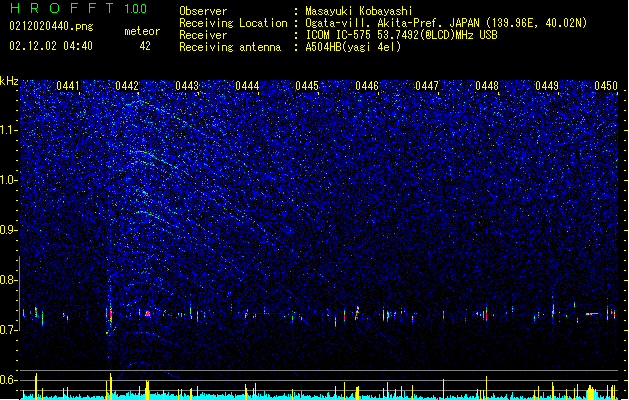
Task: Click the antenna A504HB(yagi 4el) text
Action: [x=353, y=47]
